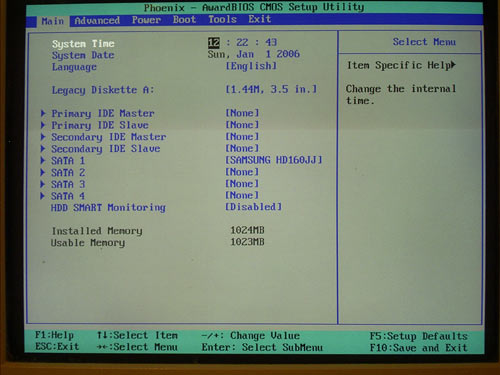Click the Enter: Select SubMenu hint
This screenshot has height=375, width=500.
pos(262,347)
